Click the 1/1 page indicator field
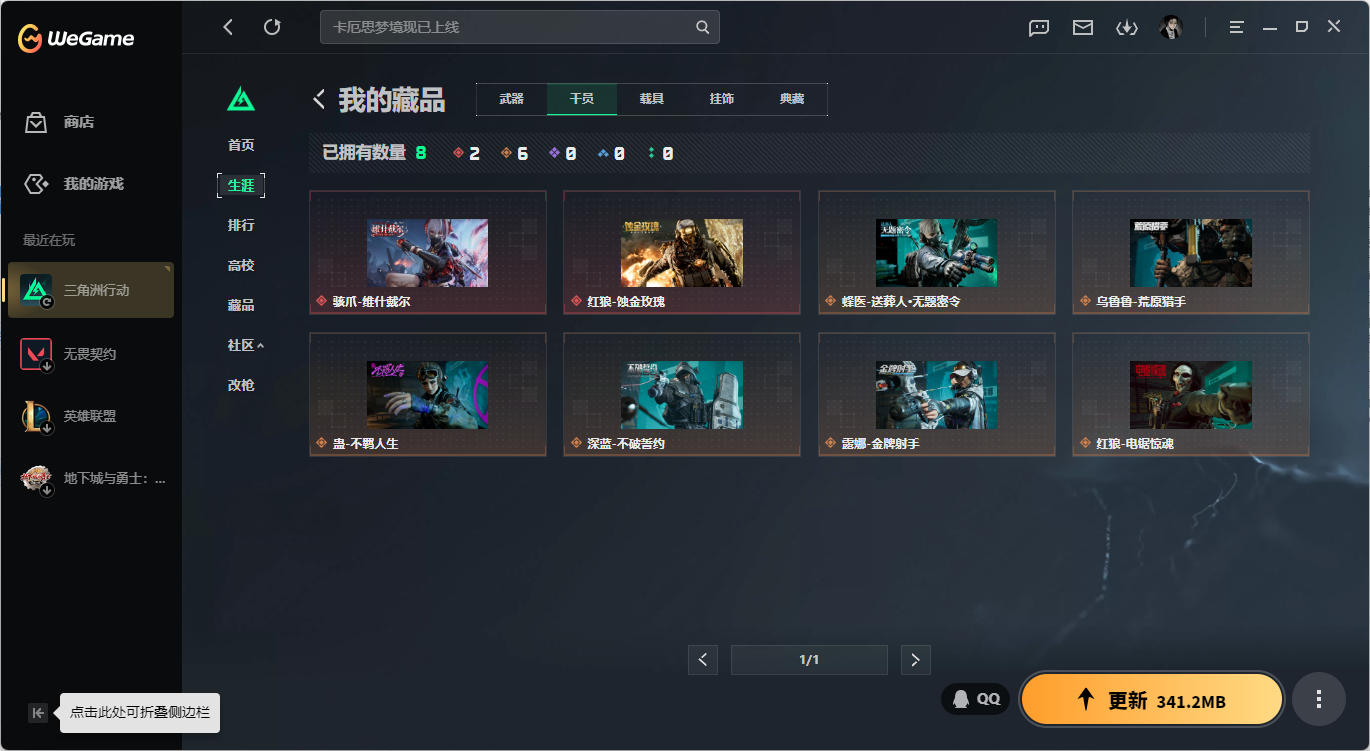Viewport: 1370px width, 751px height. coord(809,660)
